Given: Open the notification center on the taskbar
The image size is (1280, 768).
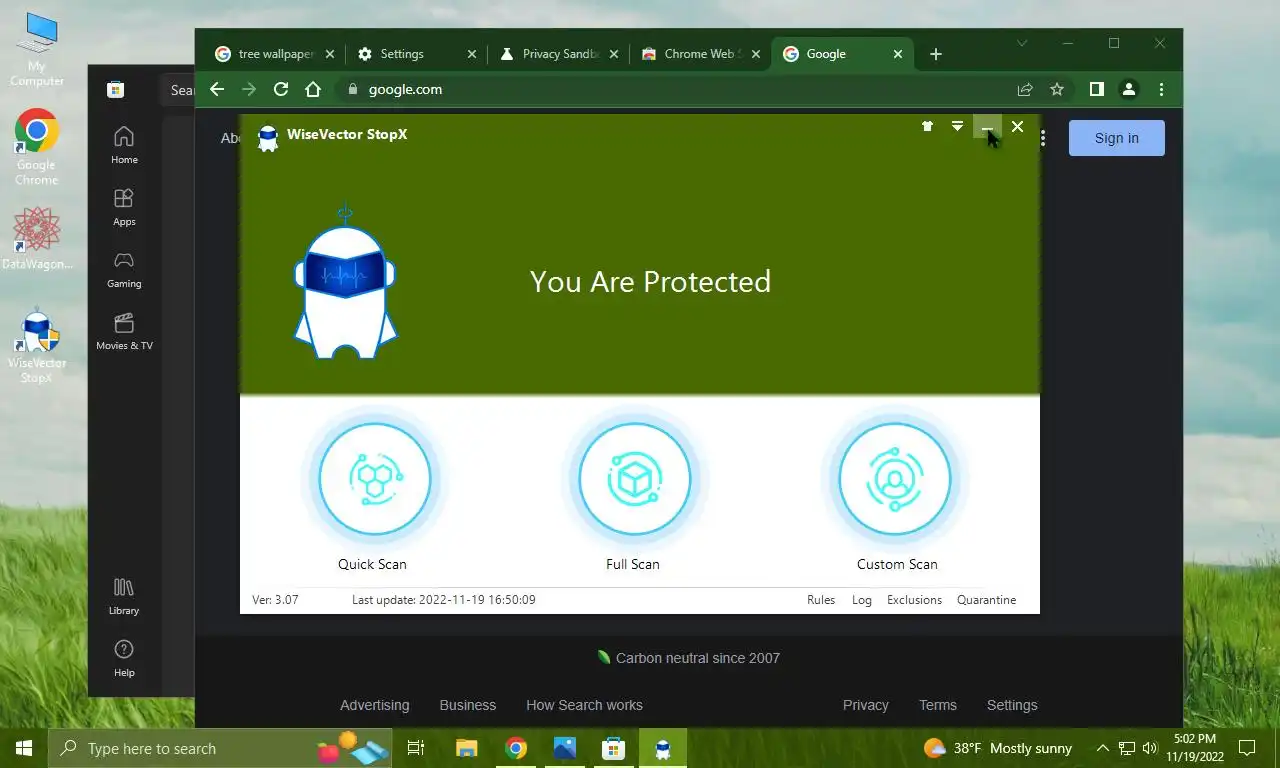Looking at the screenshot, I should pyautogui.click(x=1247, y=748).
